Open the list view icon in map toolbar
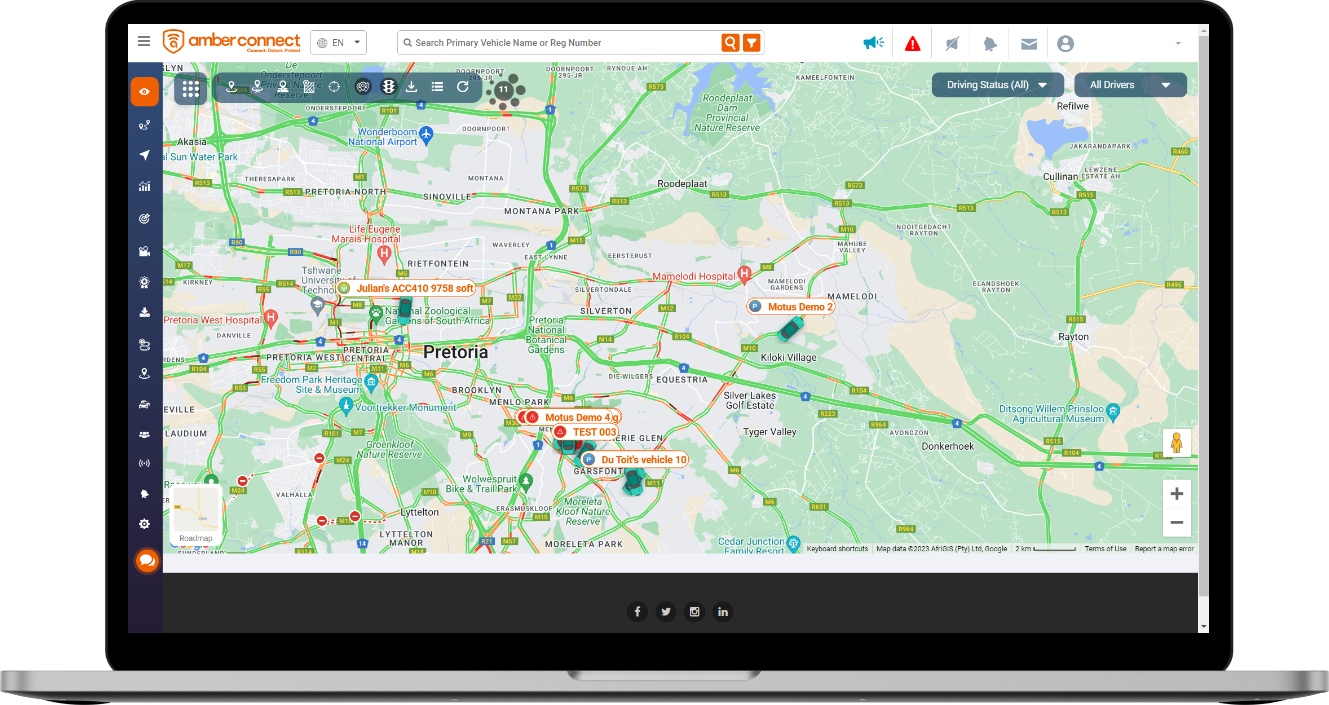The width and height of the screenshot is (1329, 705). coord(437,87)
